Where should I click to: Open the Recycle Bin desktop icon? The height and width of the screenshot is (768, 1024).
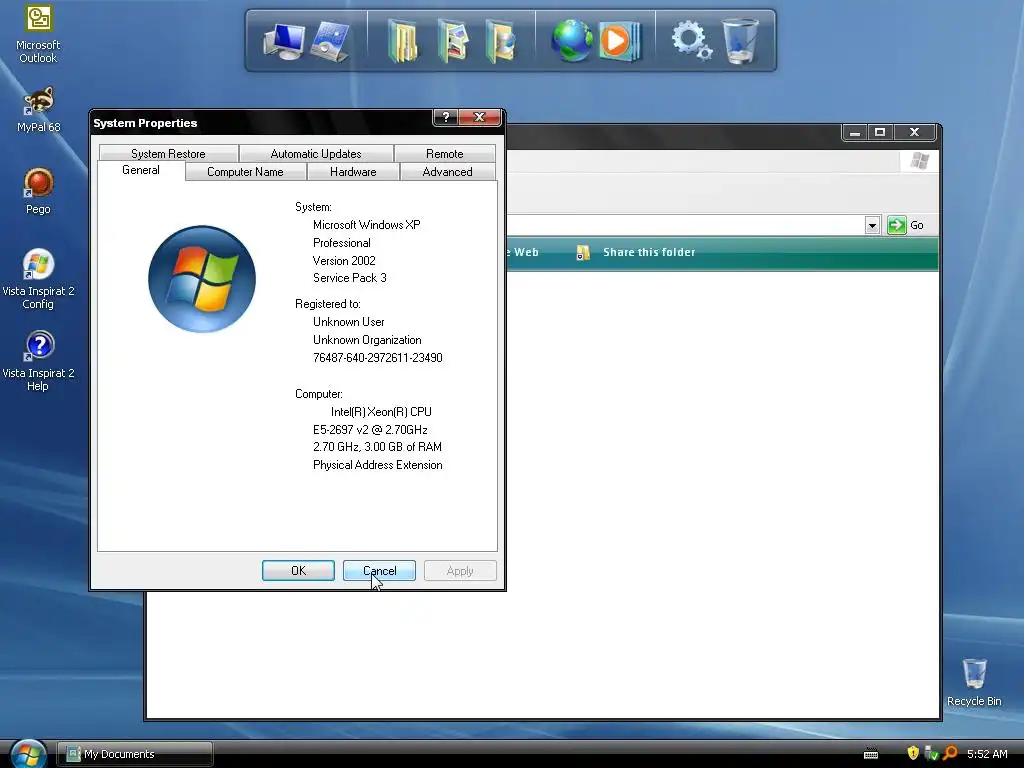974,682
